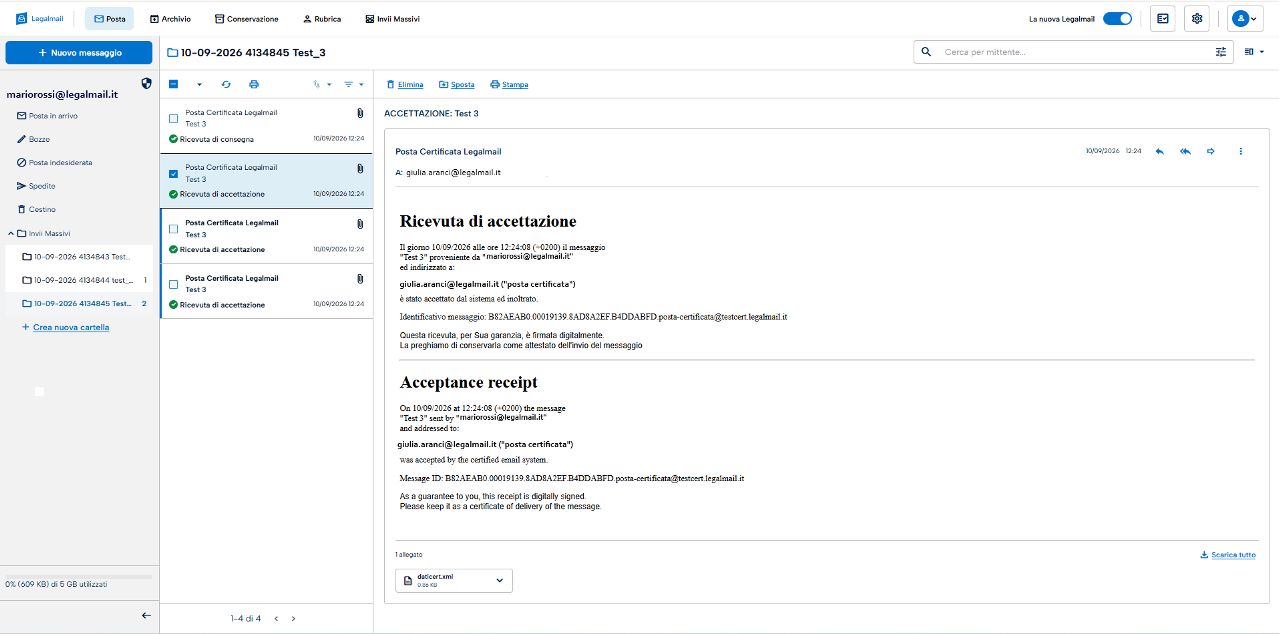Open the settings gear icon
1280x634 pixels.
pos(1197,19)
